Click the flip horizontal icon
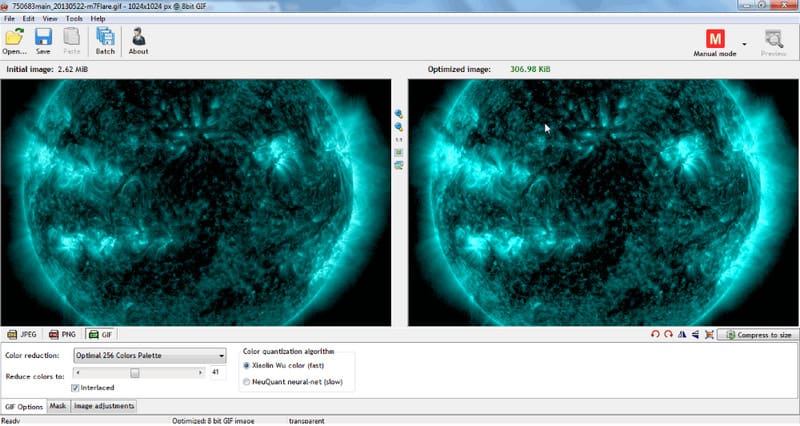 tap(681, 334)
